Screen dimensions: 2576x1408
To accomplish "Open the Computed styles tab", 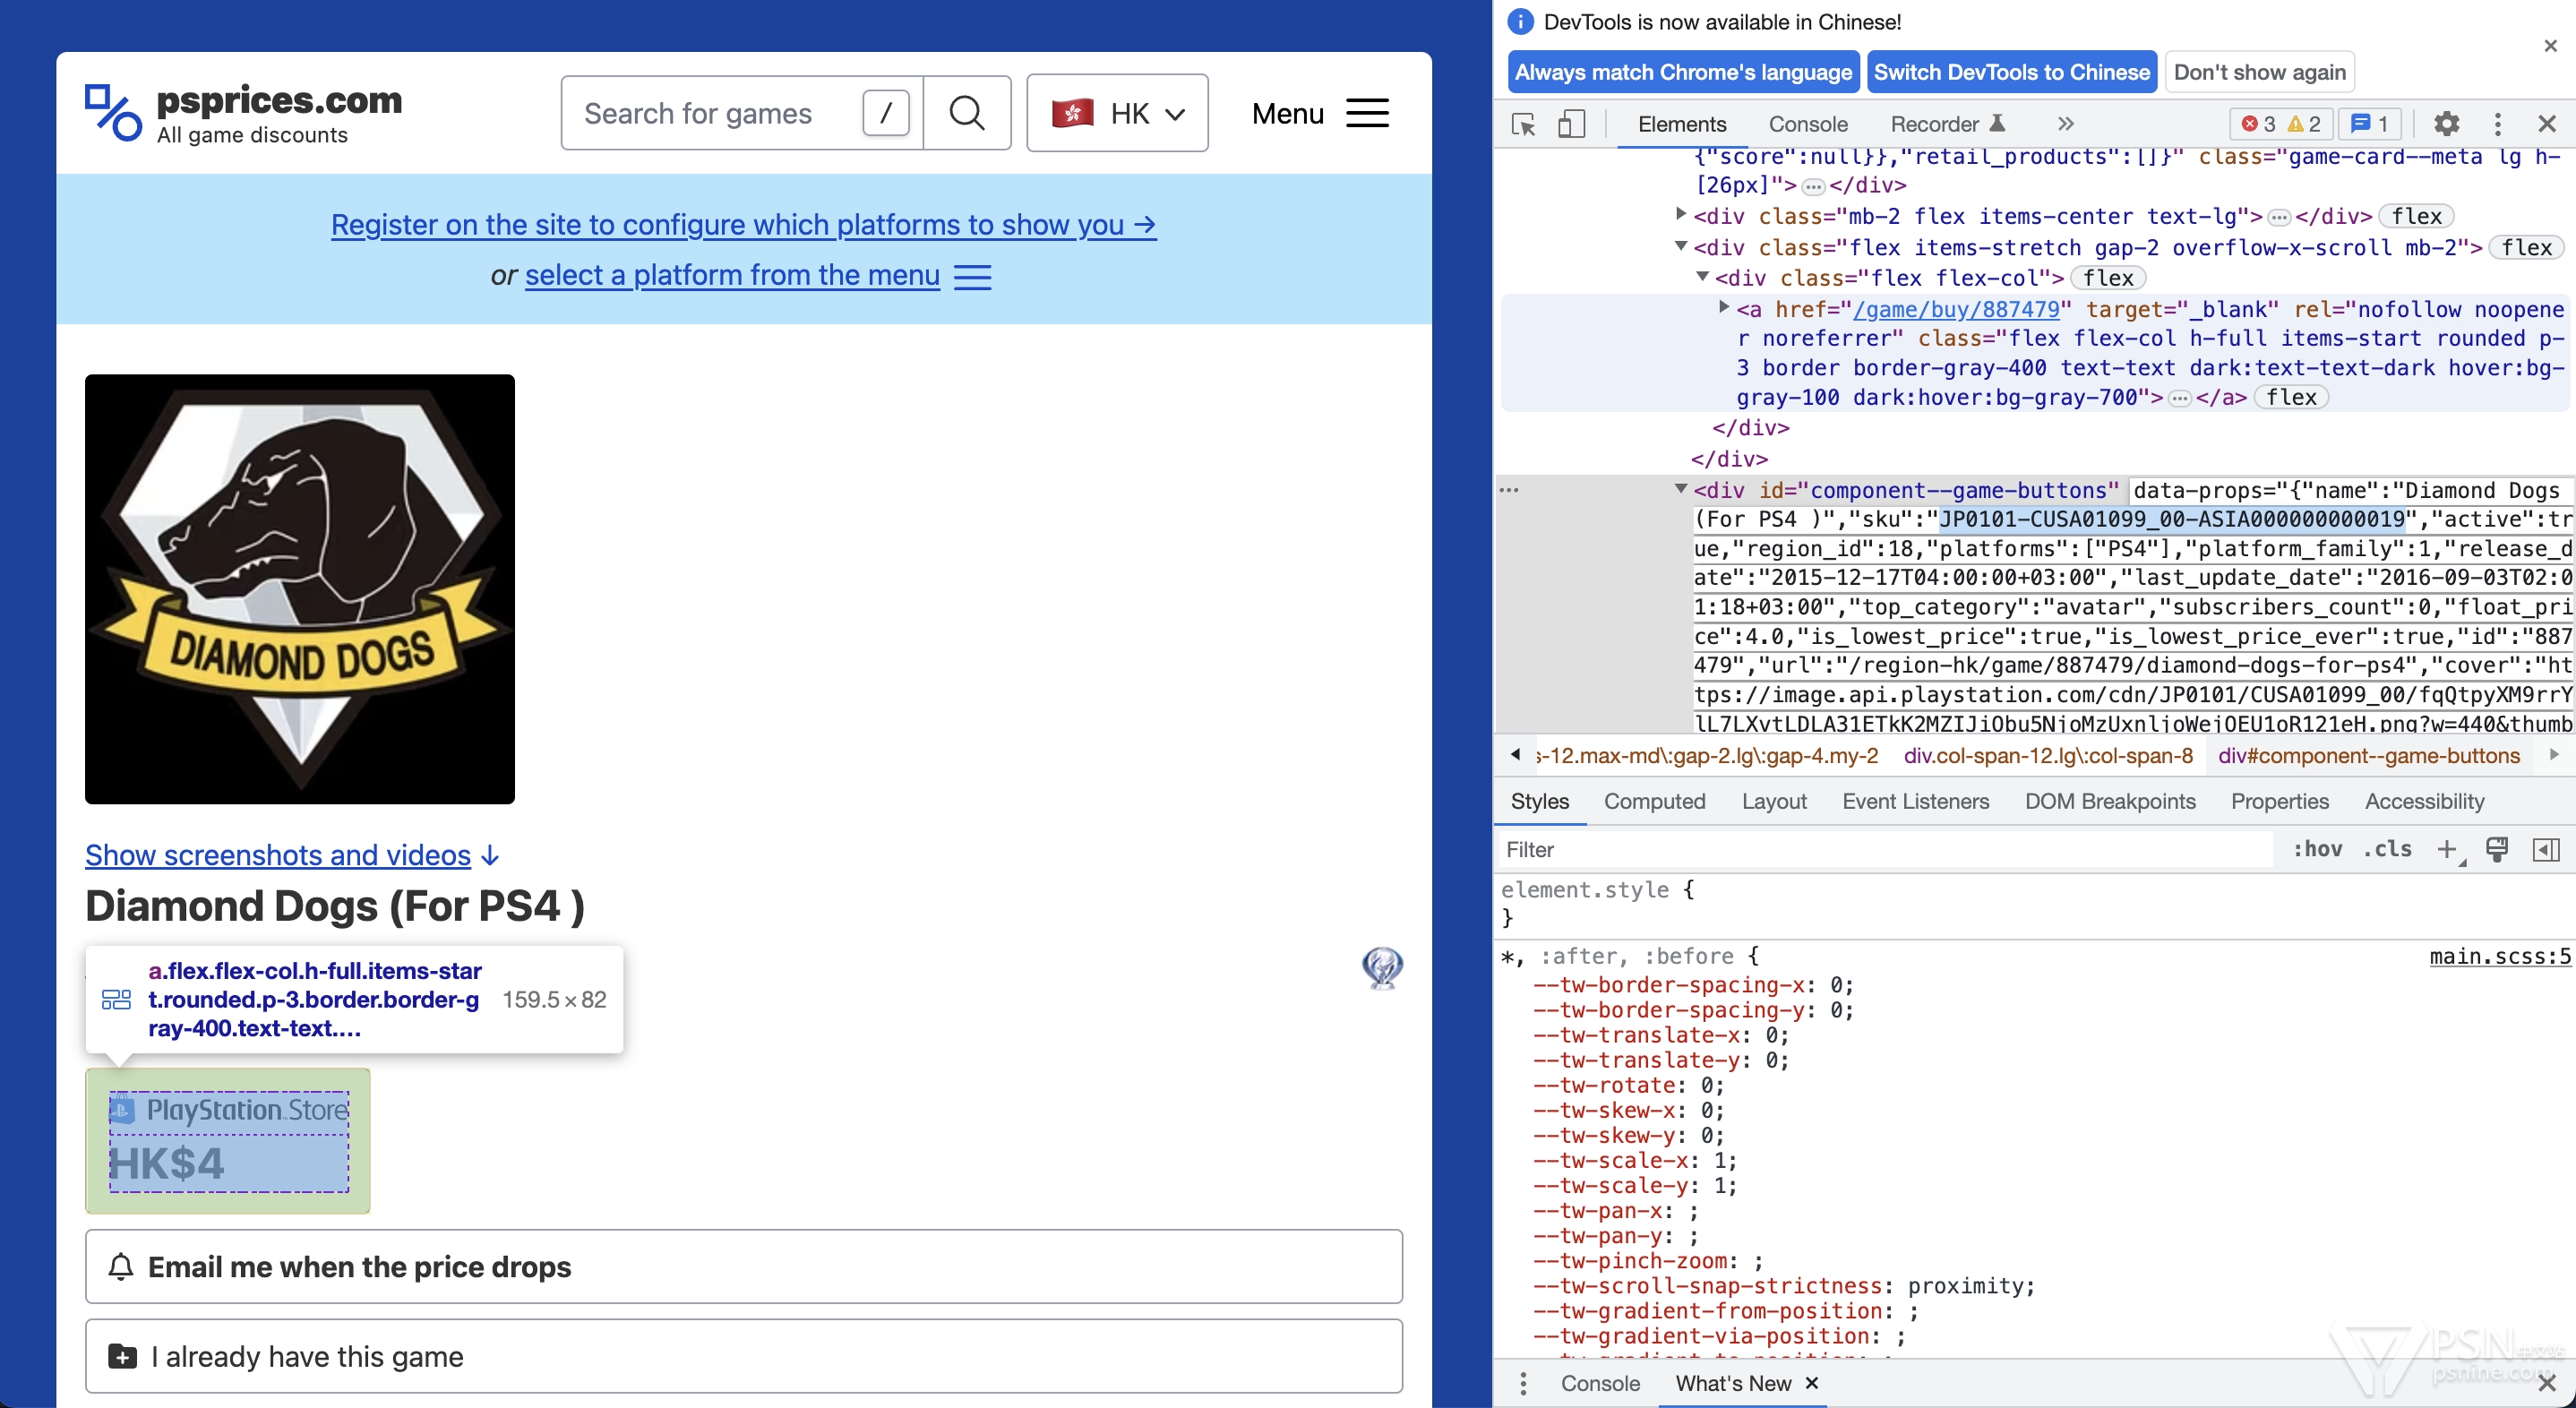I will (1654, 801).
